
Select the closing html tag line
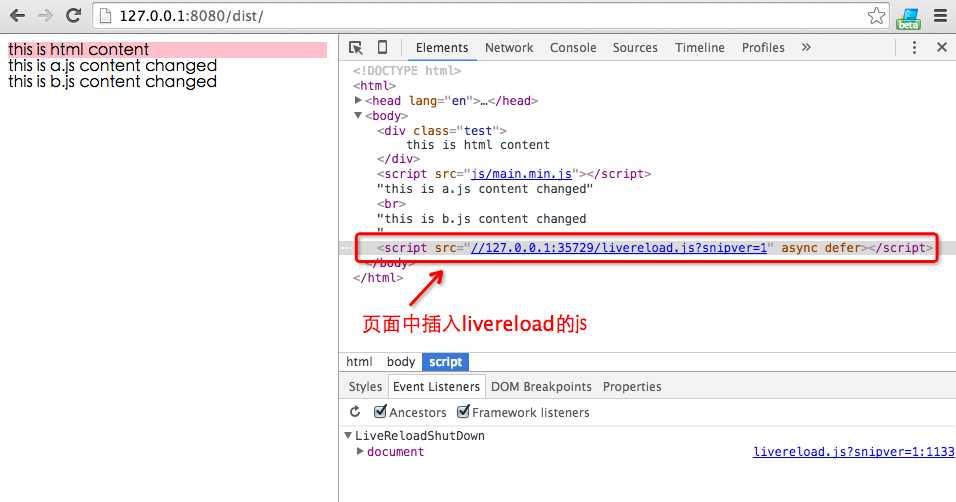pyautogui.click(x=378, y=278)
